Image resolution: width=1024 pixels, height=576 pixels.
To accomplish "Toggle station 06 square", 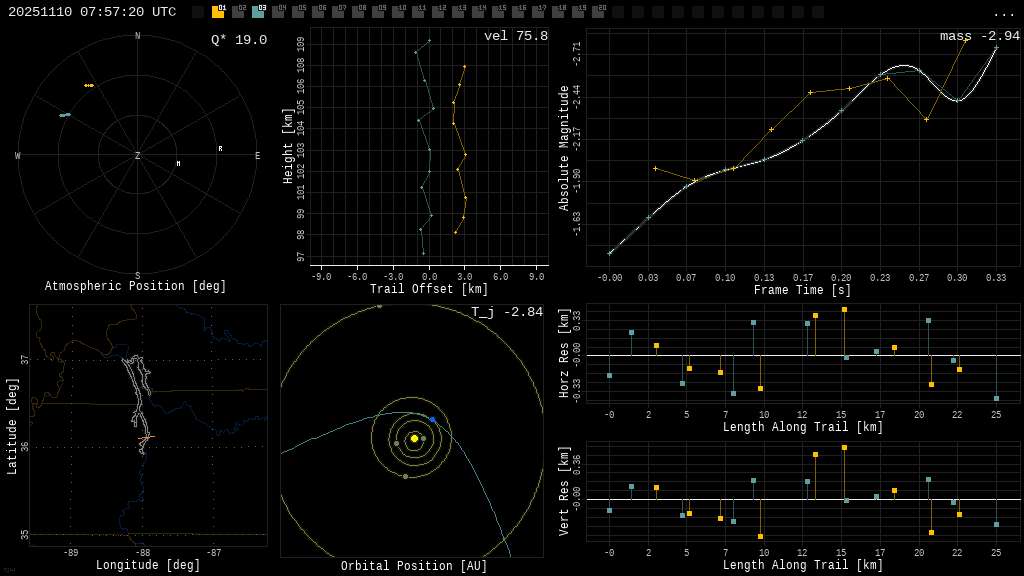I will tap(318, 12).
